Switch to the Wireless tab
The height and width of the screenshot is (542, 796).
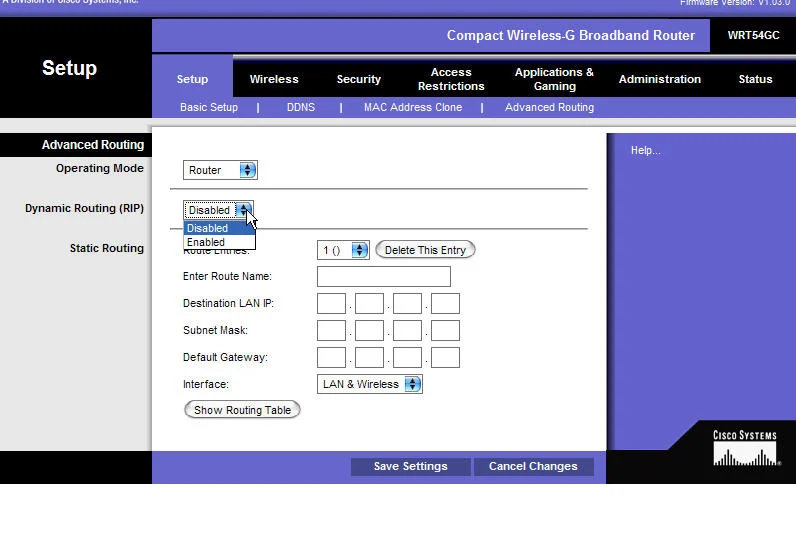[274, 79]
